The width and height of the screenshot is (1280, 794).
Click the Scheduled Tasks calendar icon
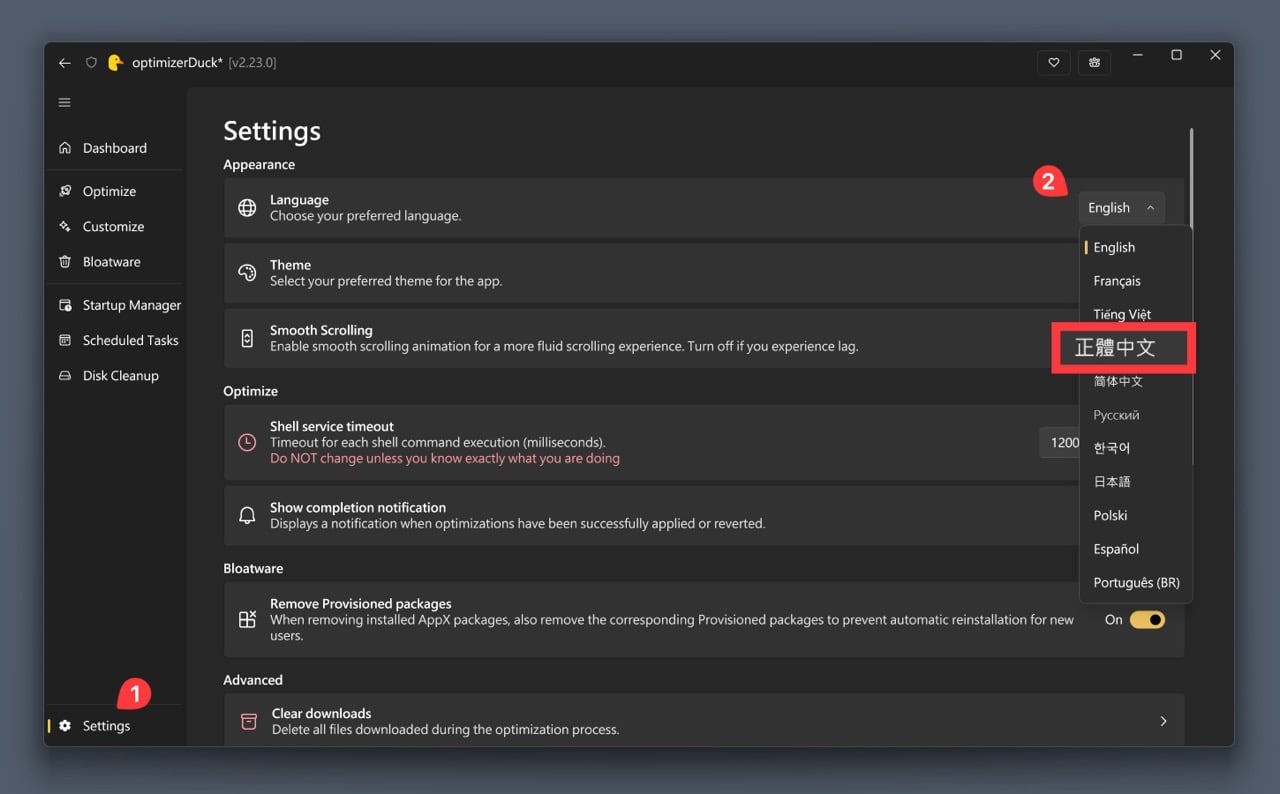pos(65,340)
